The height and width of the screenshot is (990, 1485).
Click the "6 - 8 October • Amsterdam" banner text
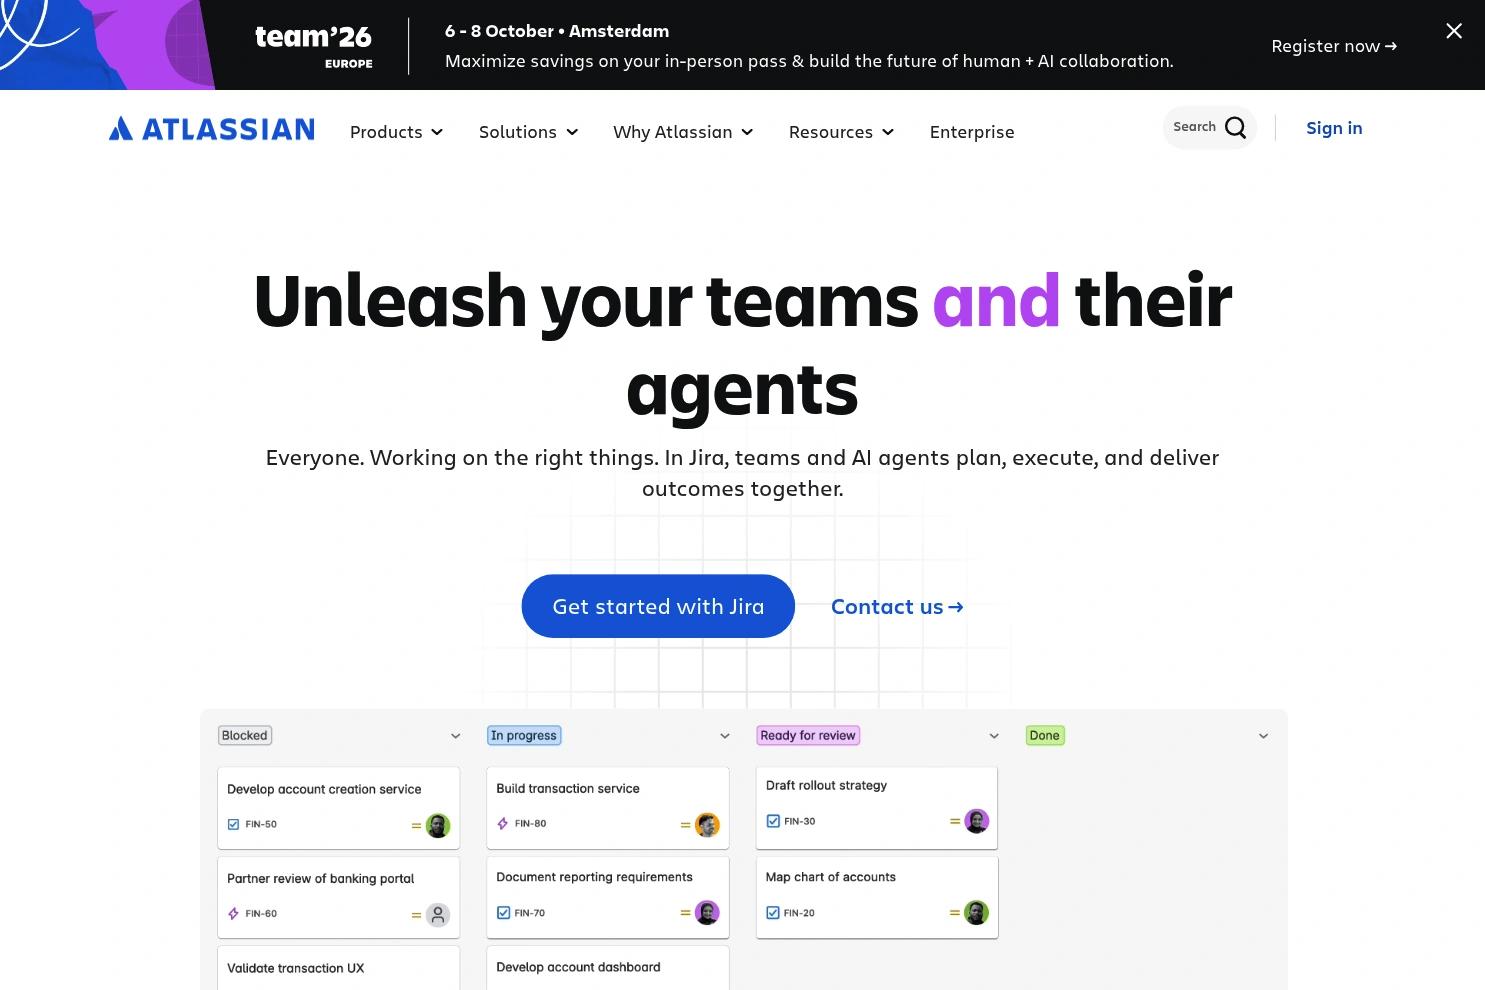(x=557, y=31)
